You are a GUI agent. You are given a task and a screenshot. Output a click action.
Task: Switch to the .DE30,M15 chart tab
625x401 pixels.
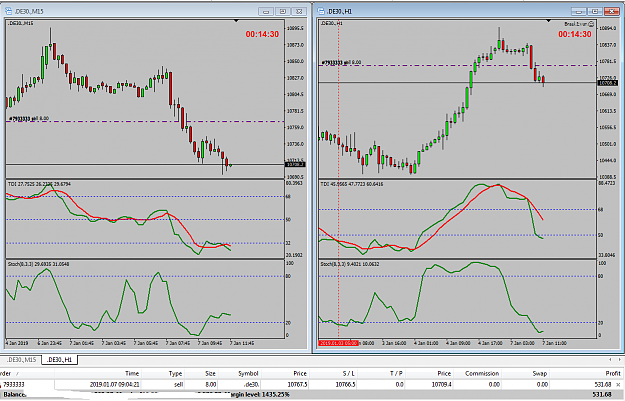click(x=21, y=360)
